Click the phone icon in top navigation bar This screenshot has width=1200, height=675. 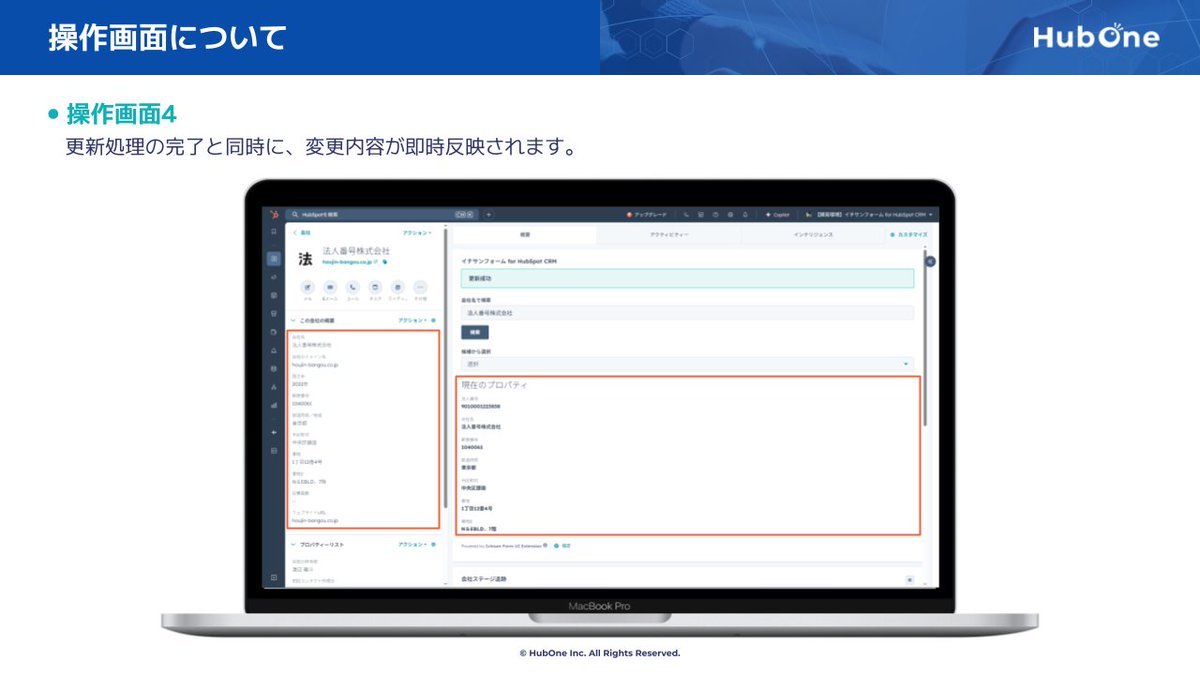(686, 214)
